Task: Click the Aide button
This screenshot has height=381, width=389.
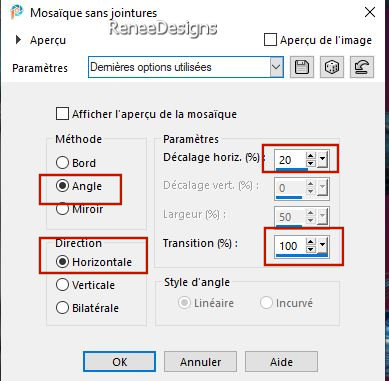Action: [x=281, y=362]
